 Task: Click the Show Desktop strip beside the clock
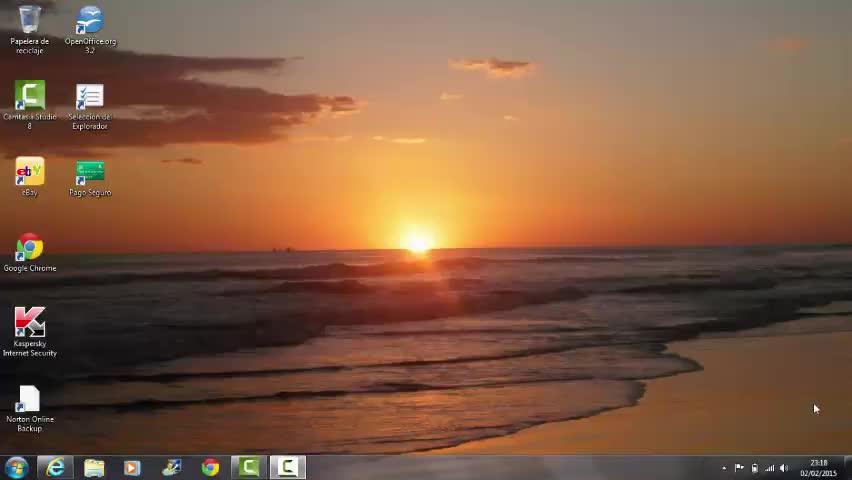click(848, 468)
